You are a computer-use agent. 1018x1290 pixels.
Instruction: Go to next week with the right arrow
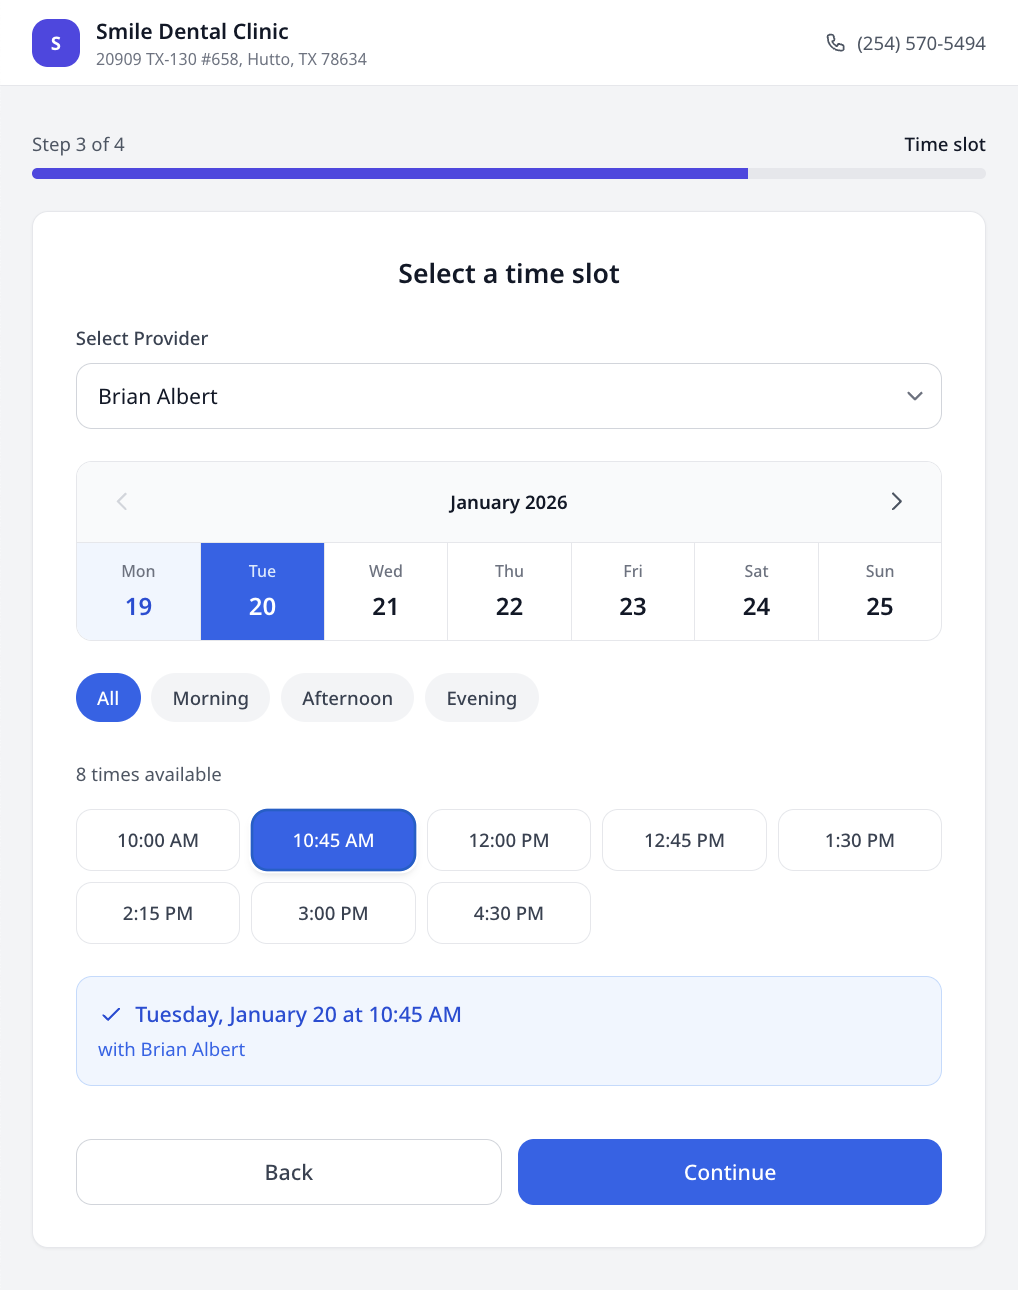(897, 501)
